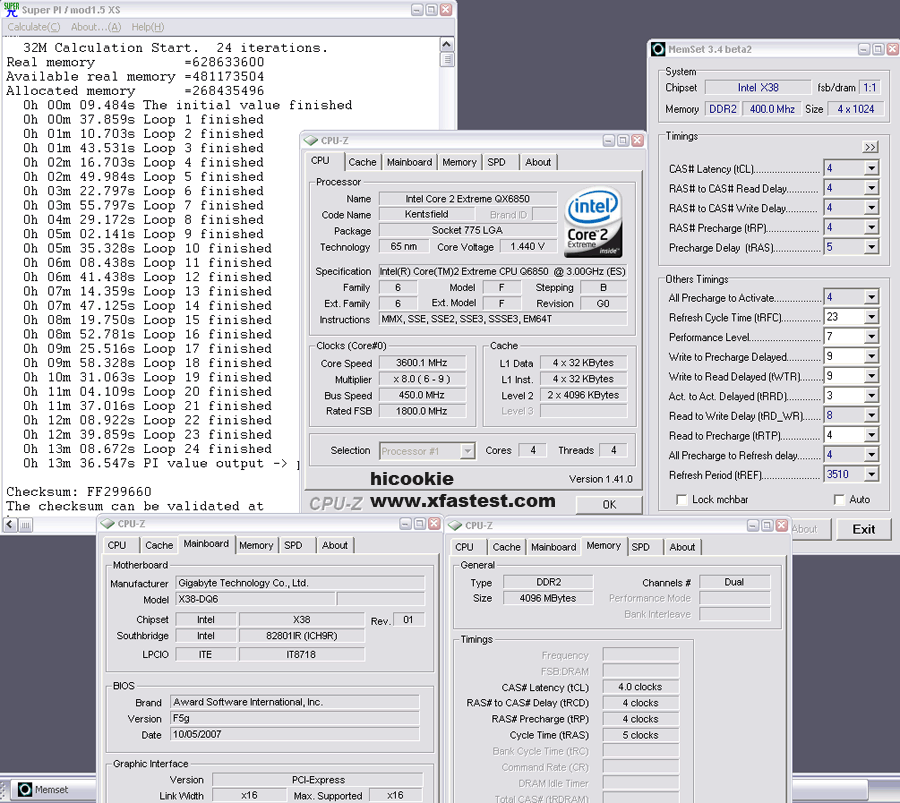Click Chipset value Intel X38 in MemSet
Viewport: 900px width, 803px height.
point(758,87)
